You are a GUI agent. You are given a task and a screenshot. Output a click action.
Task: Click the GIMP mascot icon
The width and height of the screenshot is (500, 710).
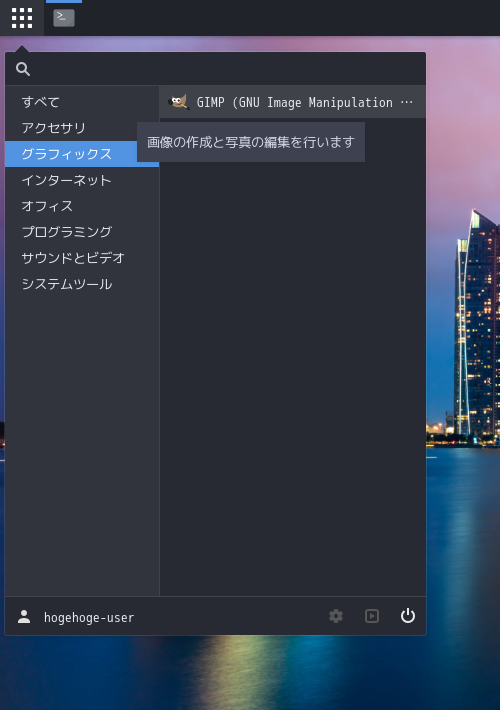179,102
